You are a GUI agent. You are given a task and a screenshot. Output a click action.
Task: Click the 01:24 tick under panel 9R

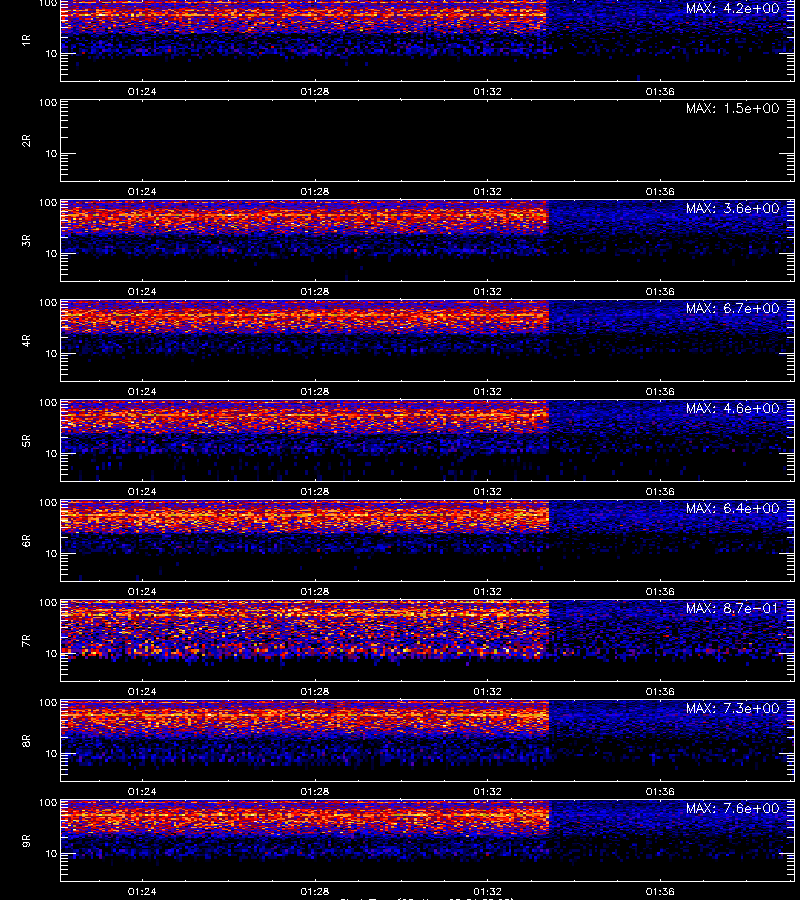point(142,891)
